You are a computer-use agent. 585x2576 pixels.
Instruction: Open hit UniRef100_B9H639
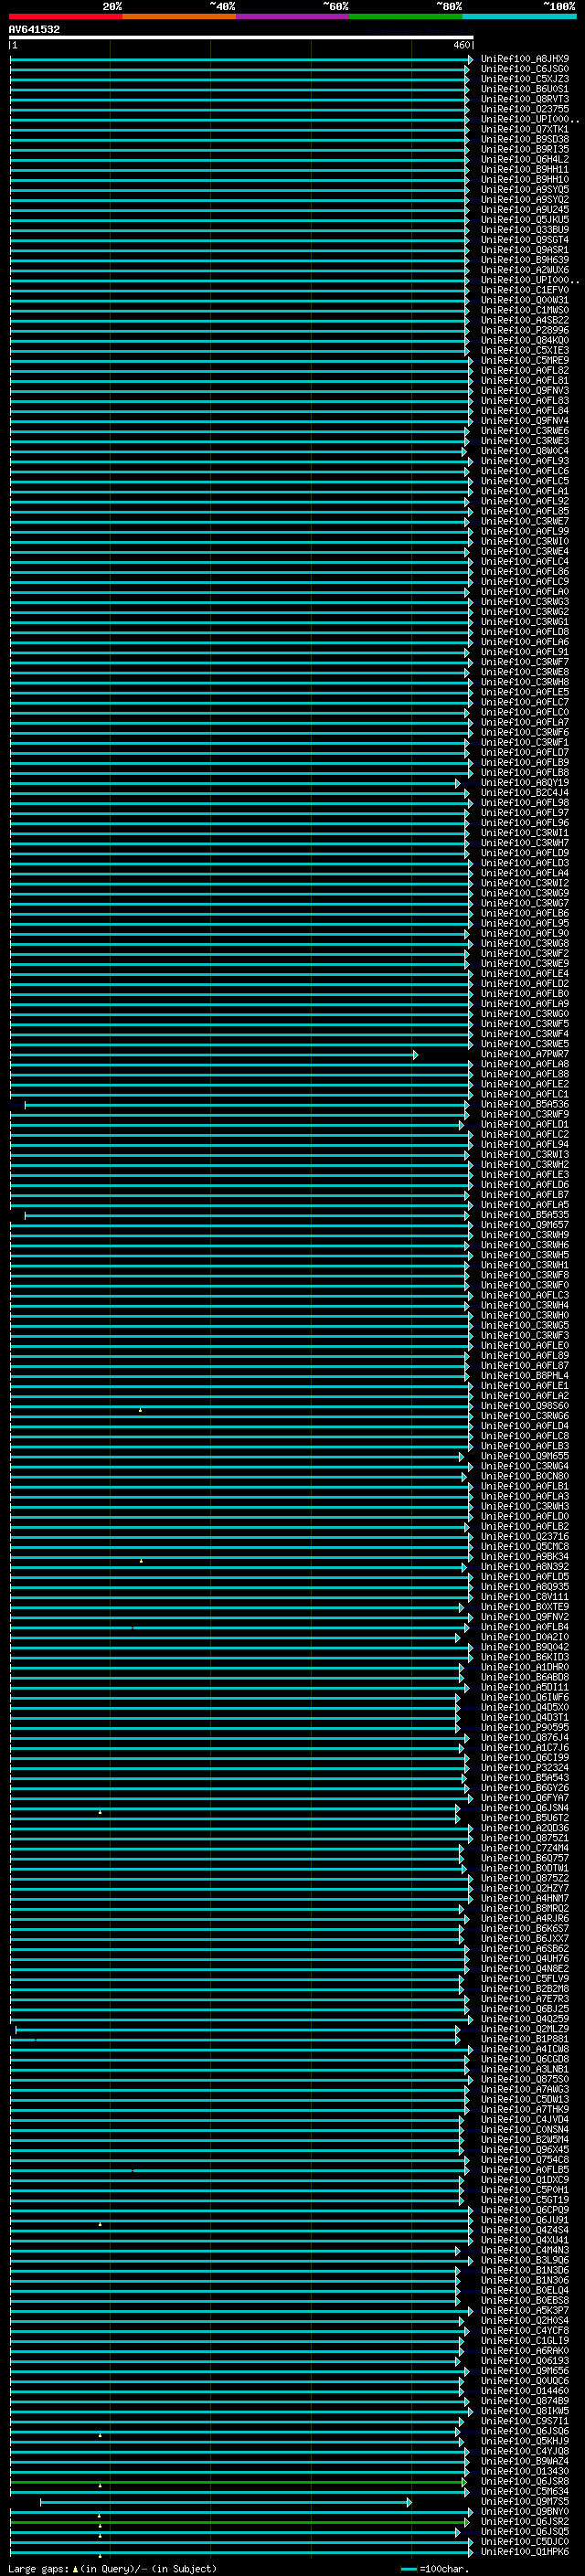coord(524,260)
